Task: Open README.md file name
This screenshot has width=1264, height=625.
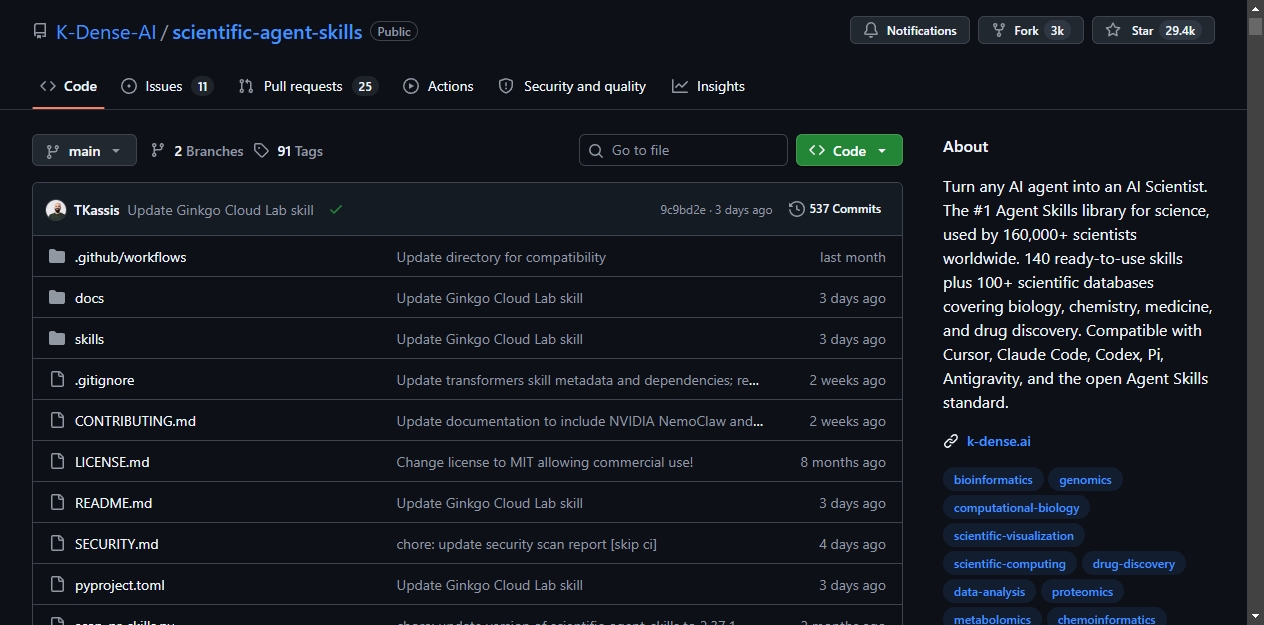Action: click(113, 503)
